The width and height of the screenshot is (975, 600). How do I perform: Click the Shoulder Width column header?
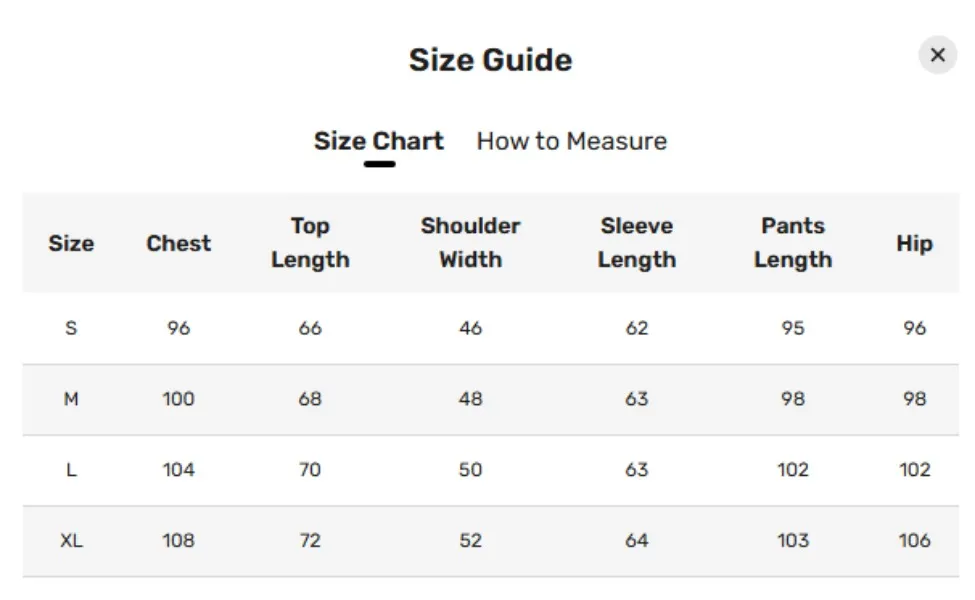(470, 243)
